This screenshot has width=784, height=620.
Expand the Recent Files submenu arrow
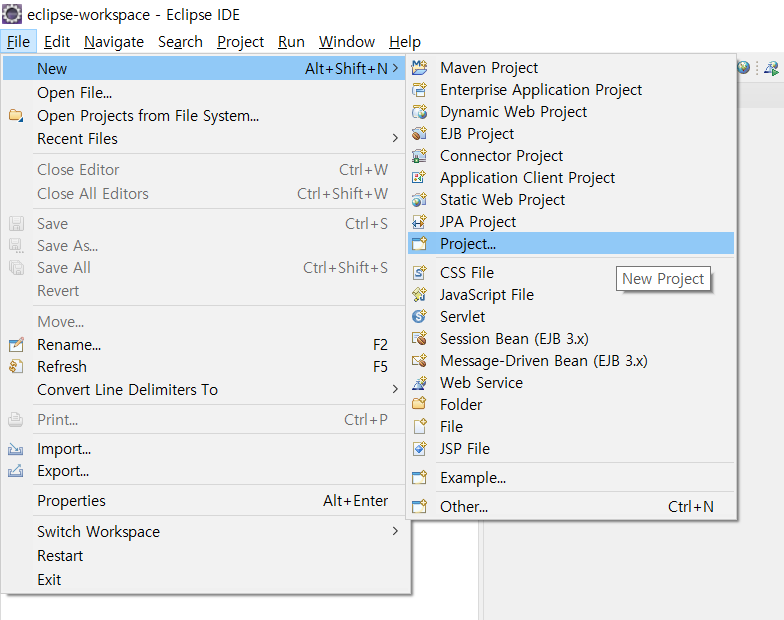click(x=396, y=138)
